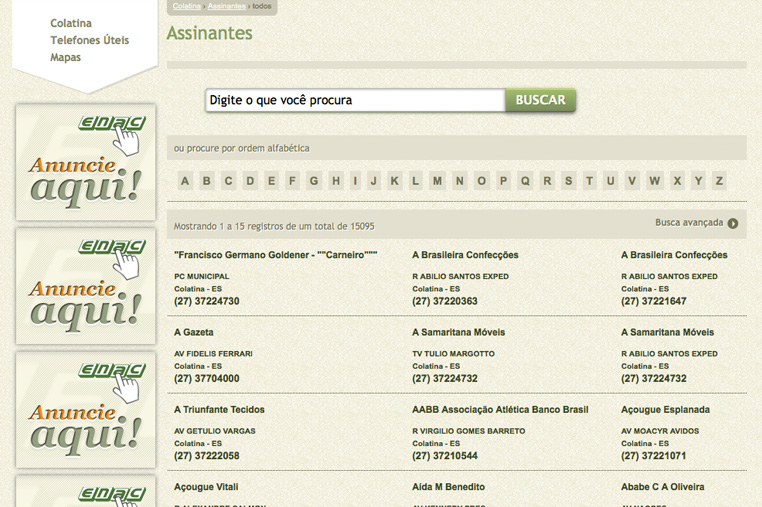Screen dimensions: 762x507
Task: Select the third Anuncie aqui banner
Action: [x=86, y=410]
